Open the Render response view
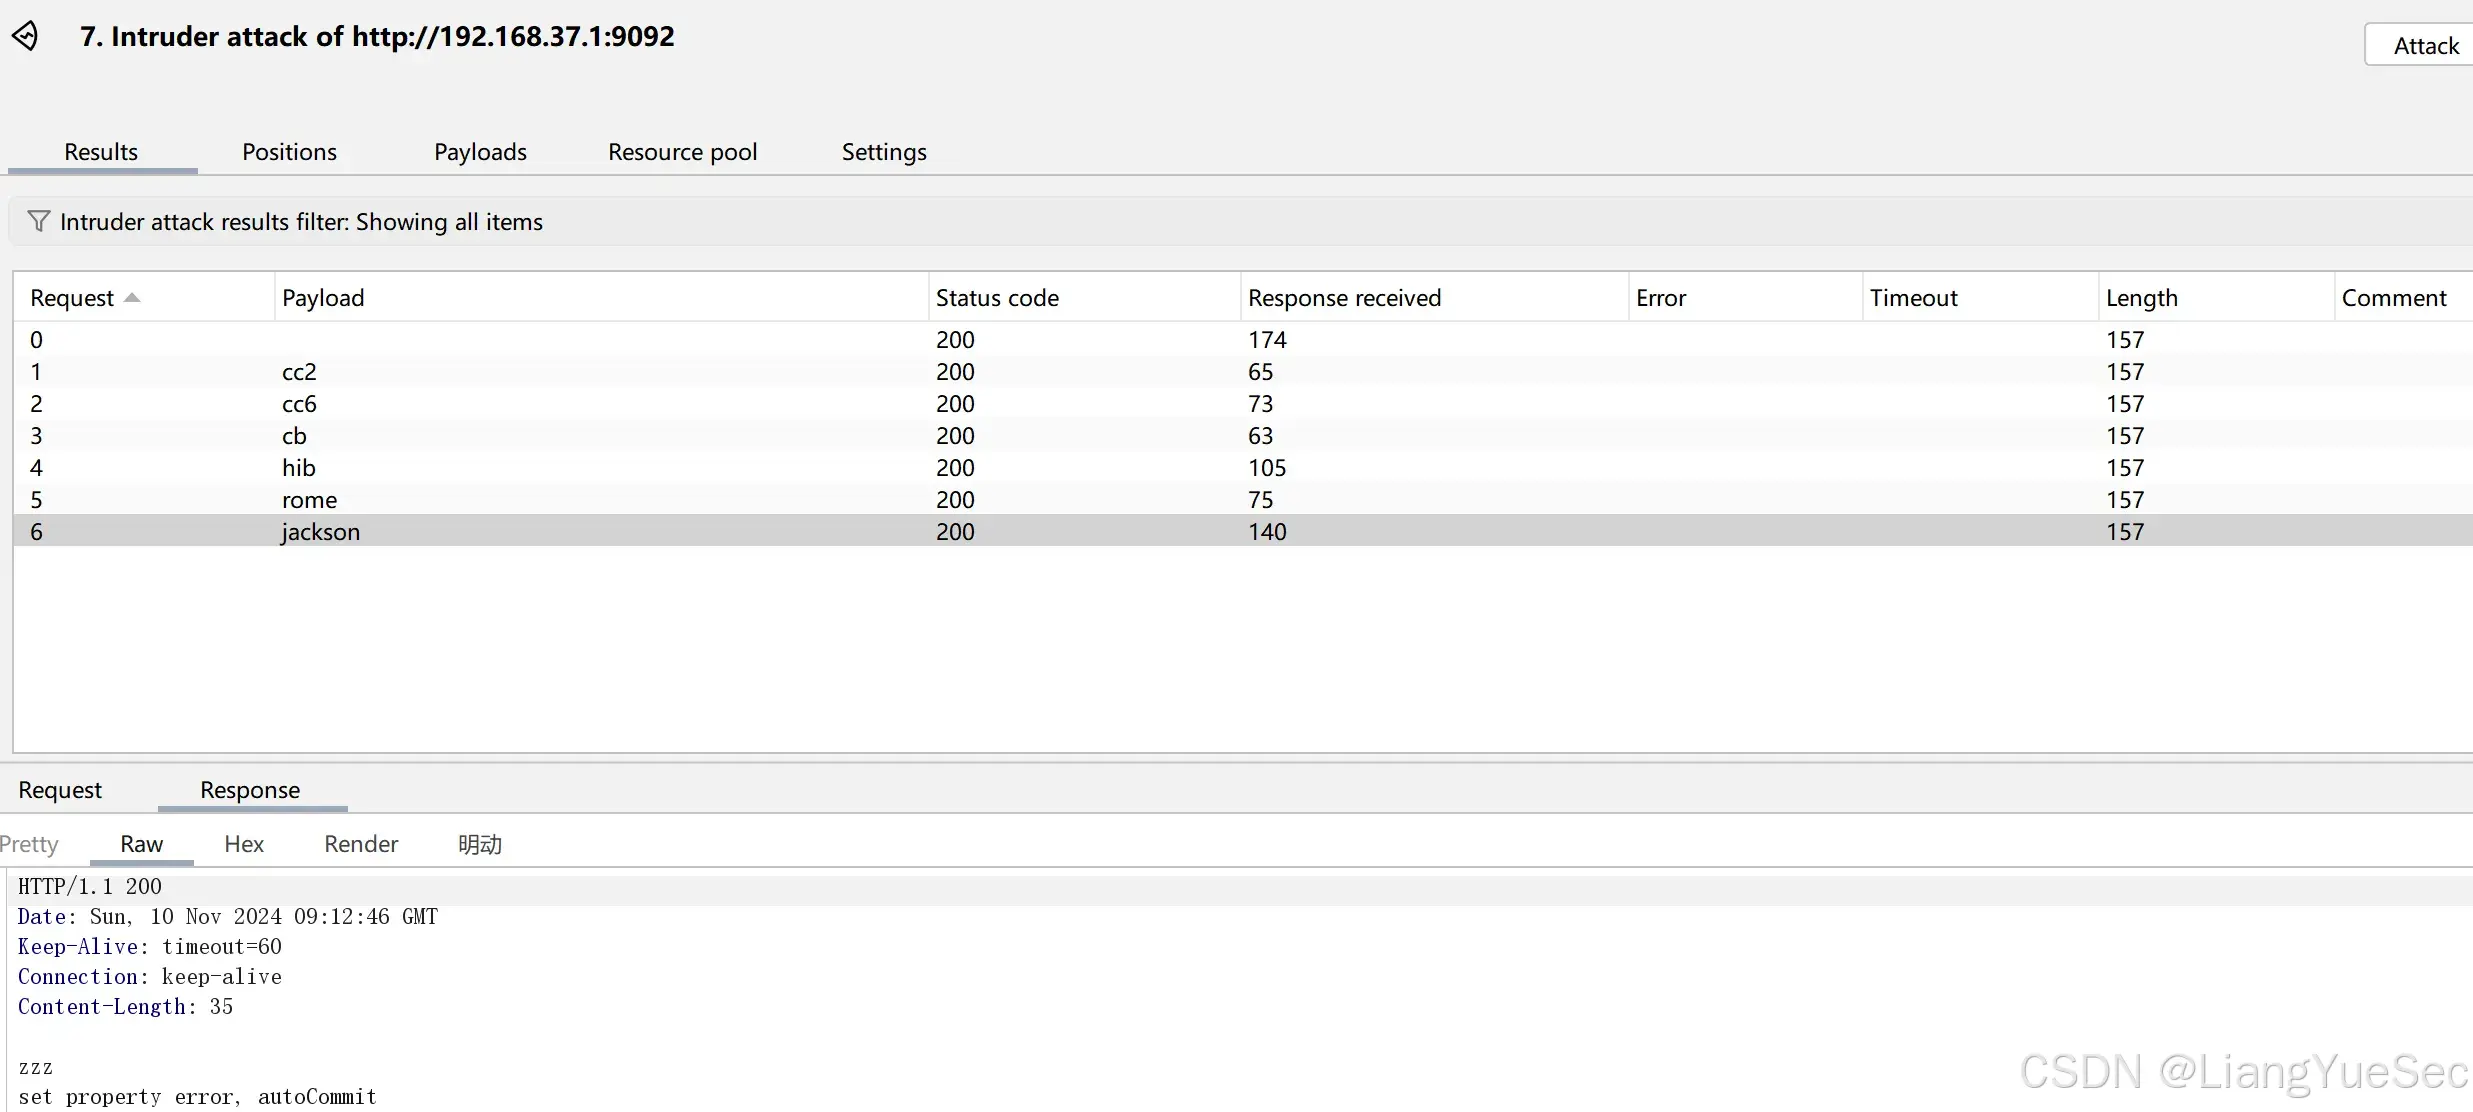 (x=361, y=844)
